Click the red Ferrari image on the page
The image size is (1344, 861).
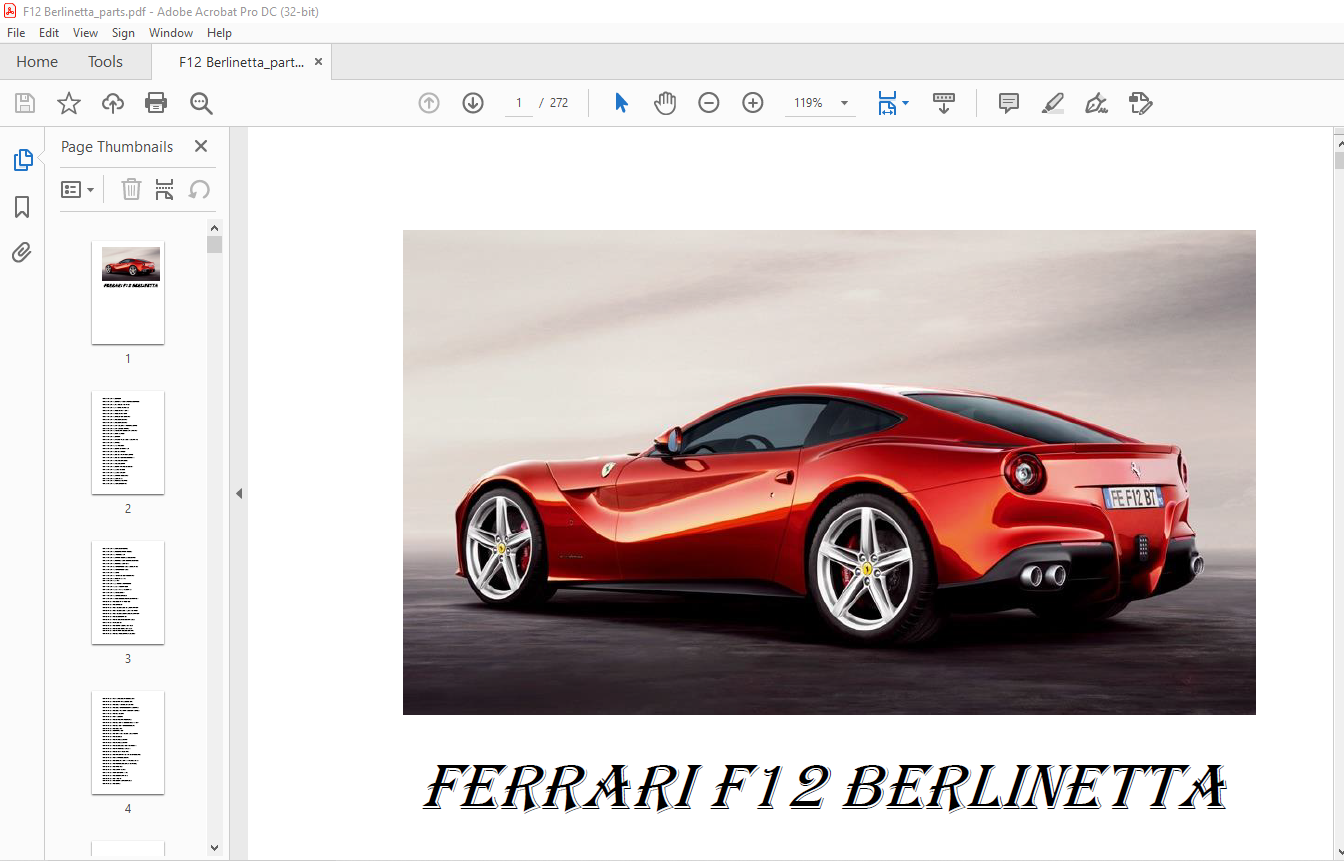pos(829,472)
